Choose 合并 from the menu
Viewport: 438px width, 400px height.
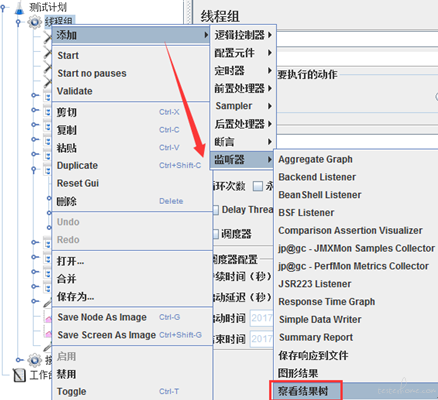(x=132, y=279)
